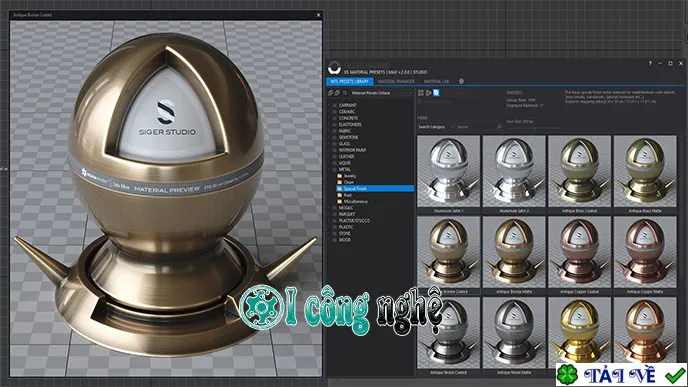This screenshot has width=688, height=387.
Task: Select the Special Finish subfolder
Action: 375,189
